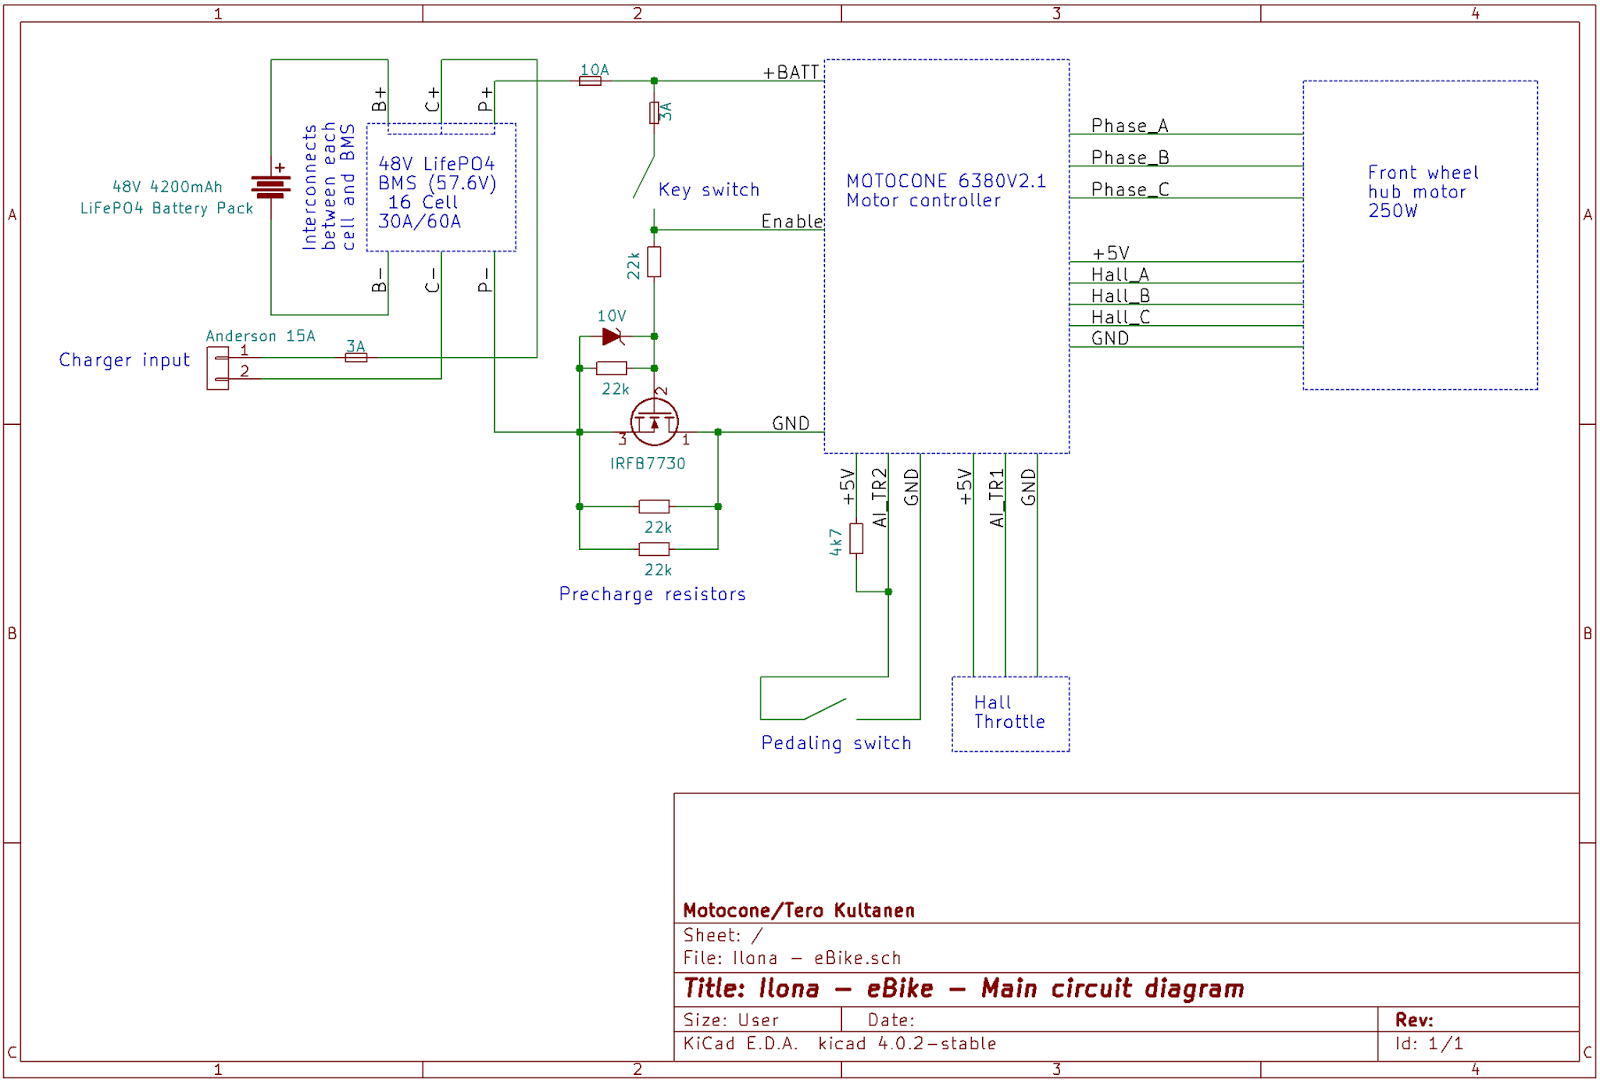
Task: Select the Enable net label
Action: click(792, 221)
